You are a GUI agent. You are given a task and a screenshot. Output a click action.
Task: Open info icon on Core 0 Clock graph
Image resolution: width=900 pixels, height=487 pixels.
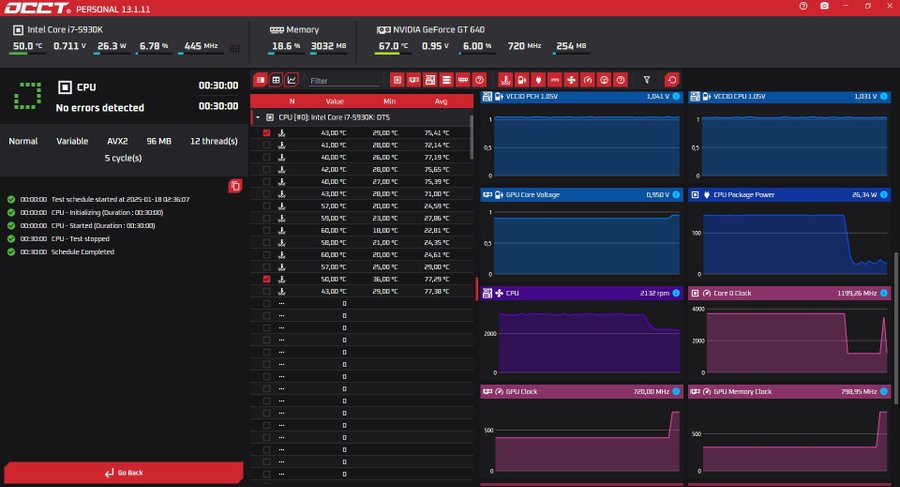coord(884,293)
